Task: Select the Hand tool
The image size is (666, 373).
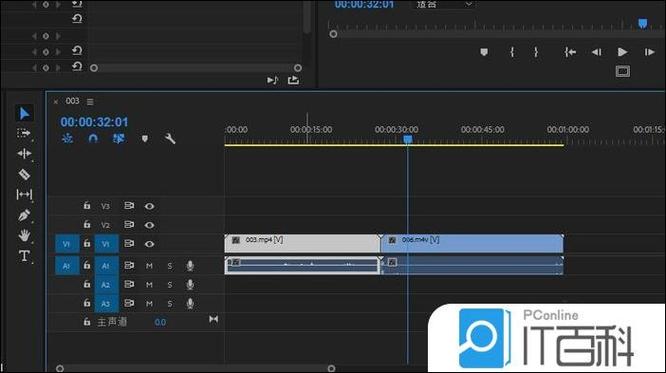Action: tap(24, 235)
